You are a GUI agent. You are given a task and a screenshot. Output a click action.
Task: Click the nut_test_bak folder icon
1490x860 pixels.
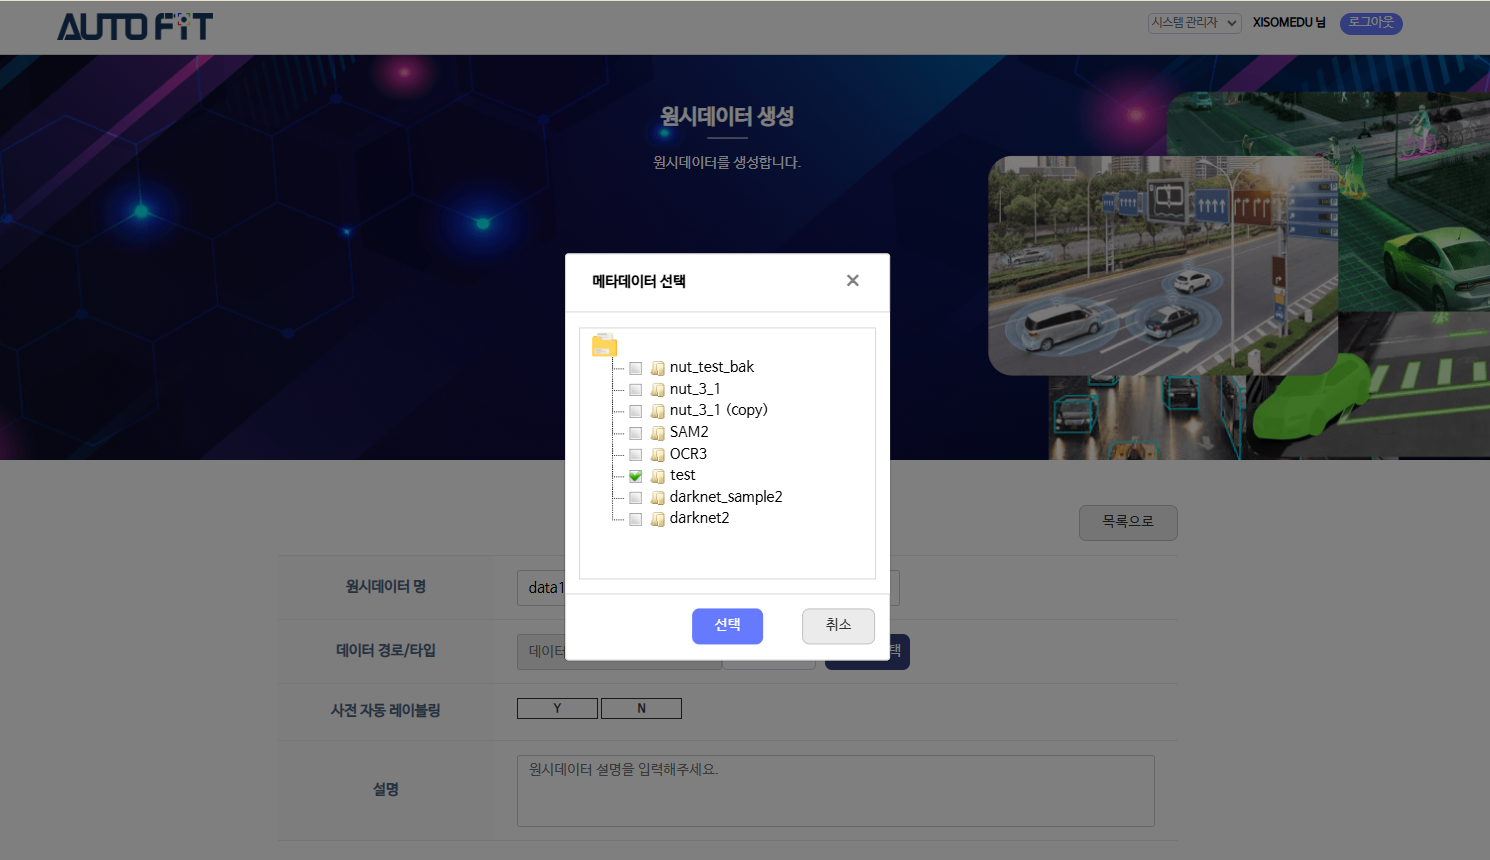658,368
